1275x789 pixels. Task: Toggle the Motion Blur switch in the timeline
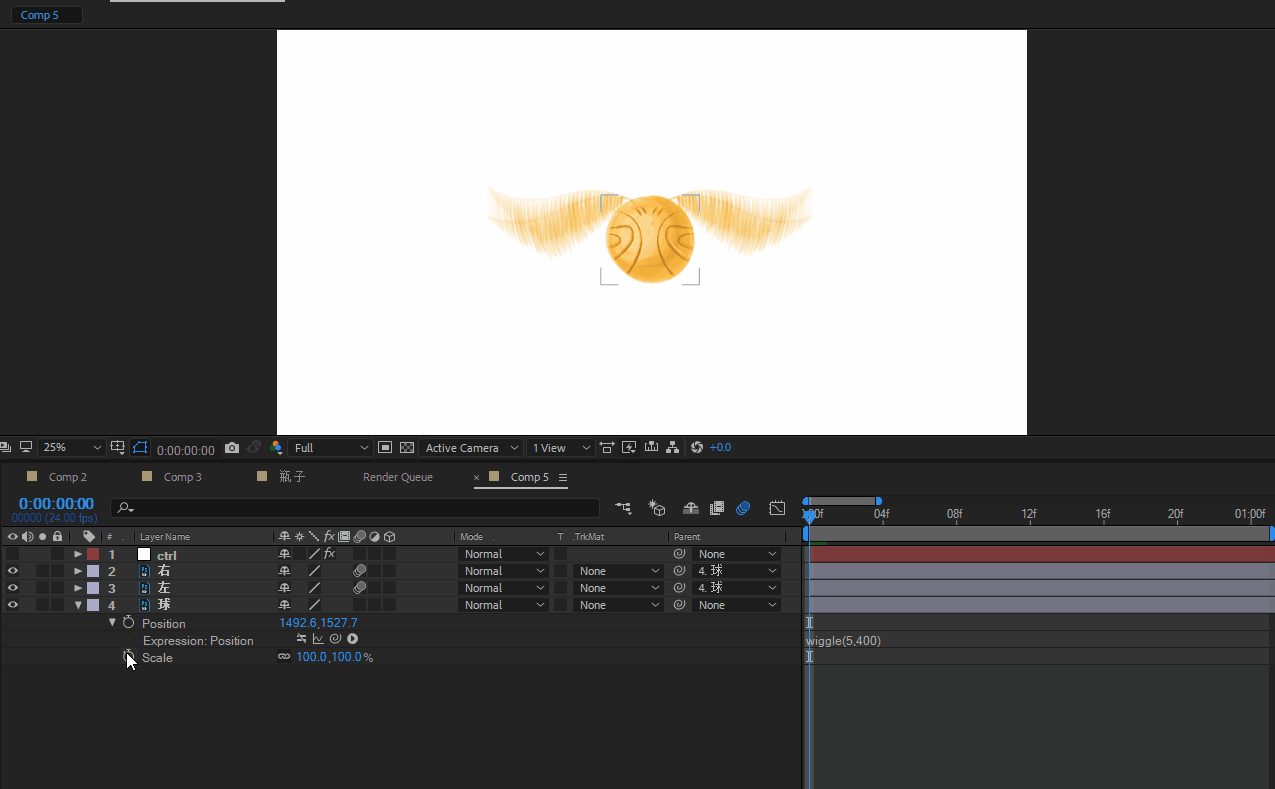point(743,508)
